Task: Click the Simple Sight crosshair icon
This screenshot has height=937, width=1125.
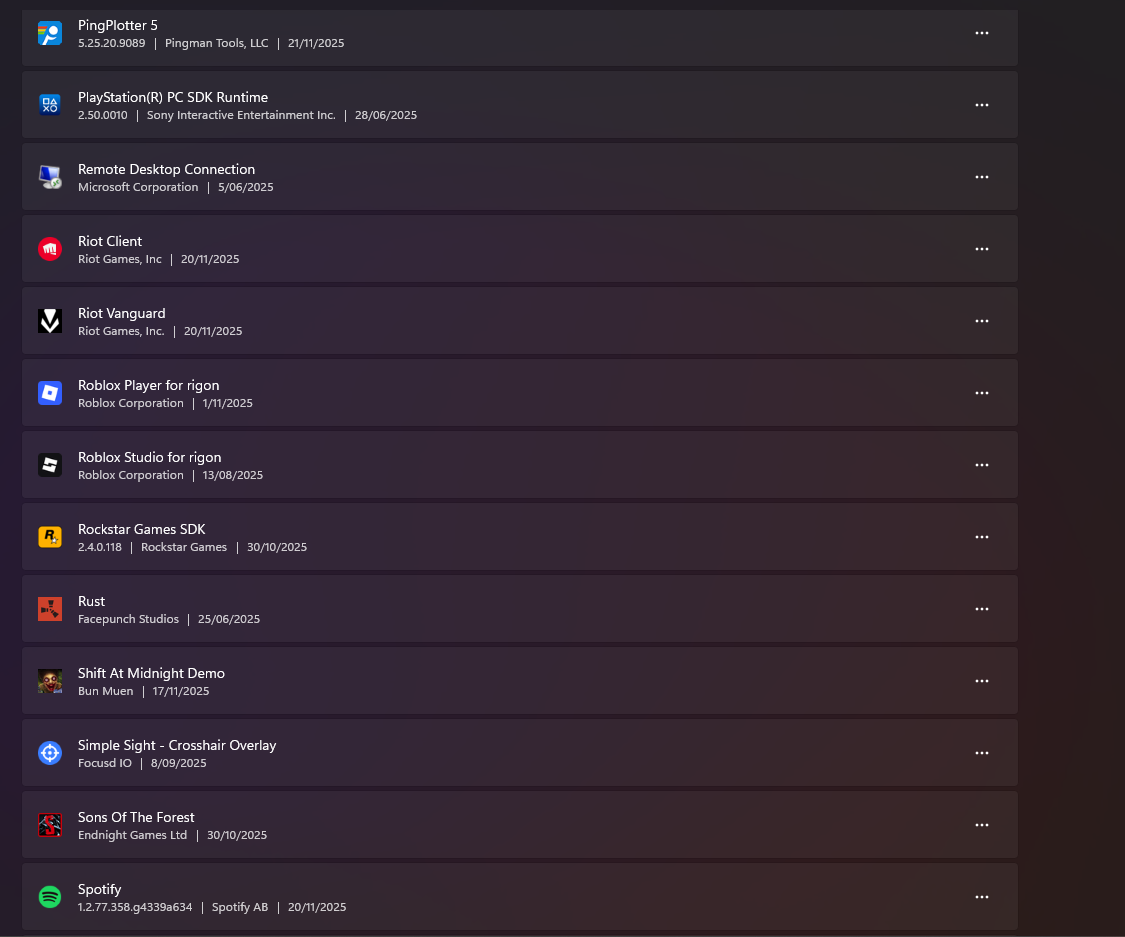Action: pyautogui.click(x=50, y=753)
